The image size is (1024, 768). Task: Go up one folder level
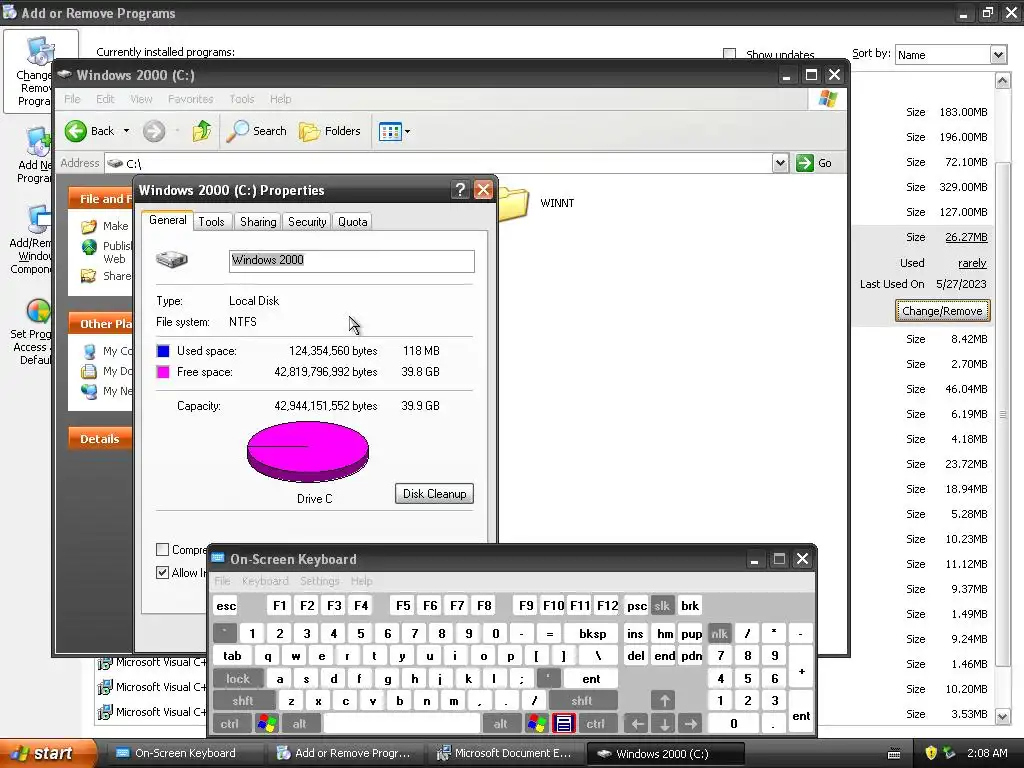pos(202,131)
